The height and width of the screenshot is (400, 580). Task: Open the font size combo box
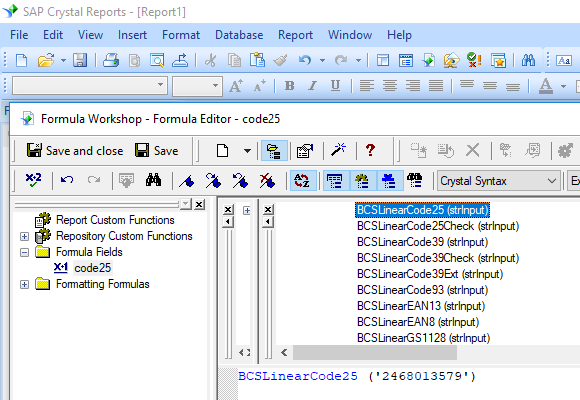(198, 86)
